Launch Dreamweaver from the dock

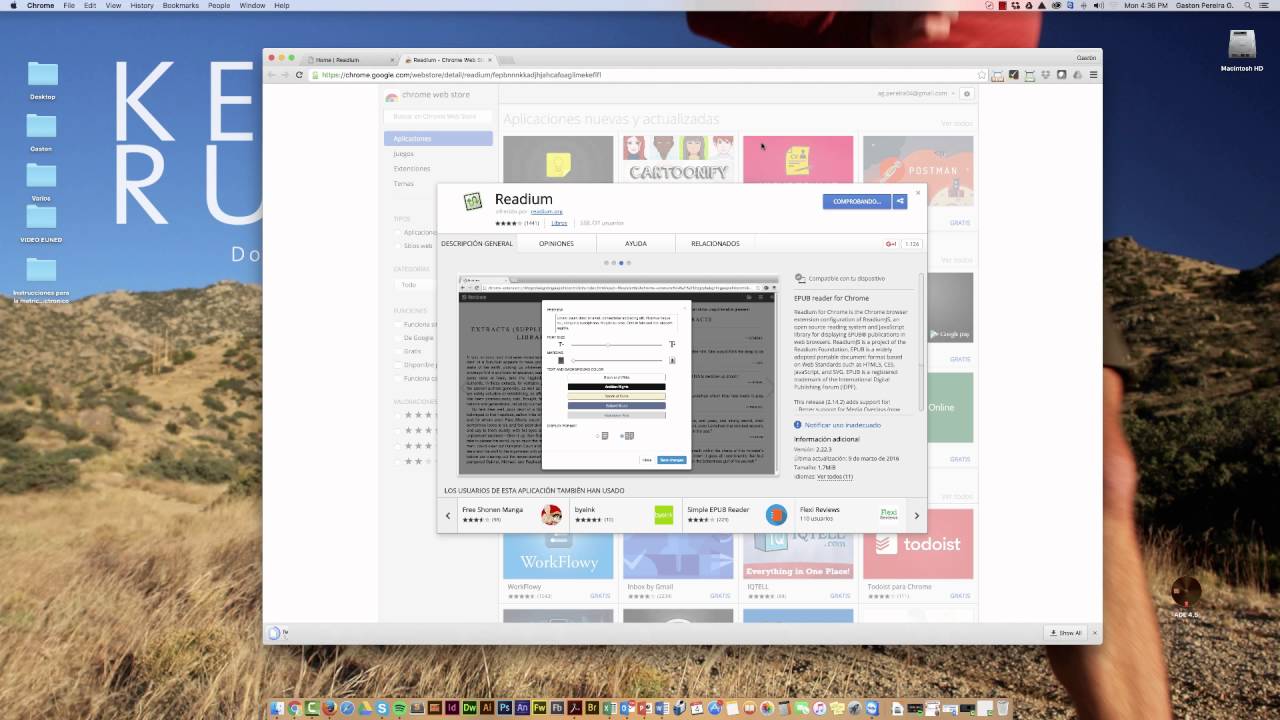(470, 708)
